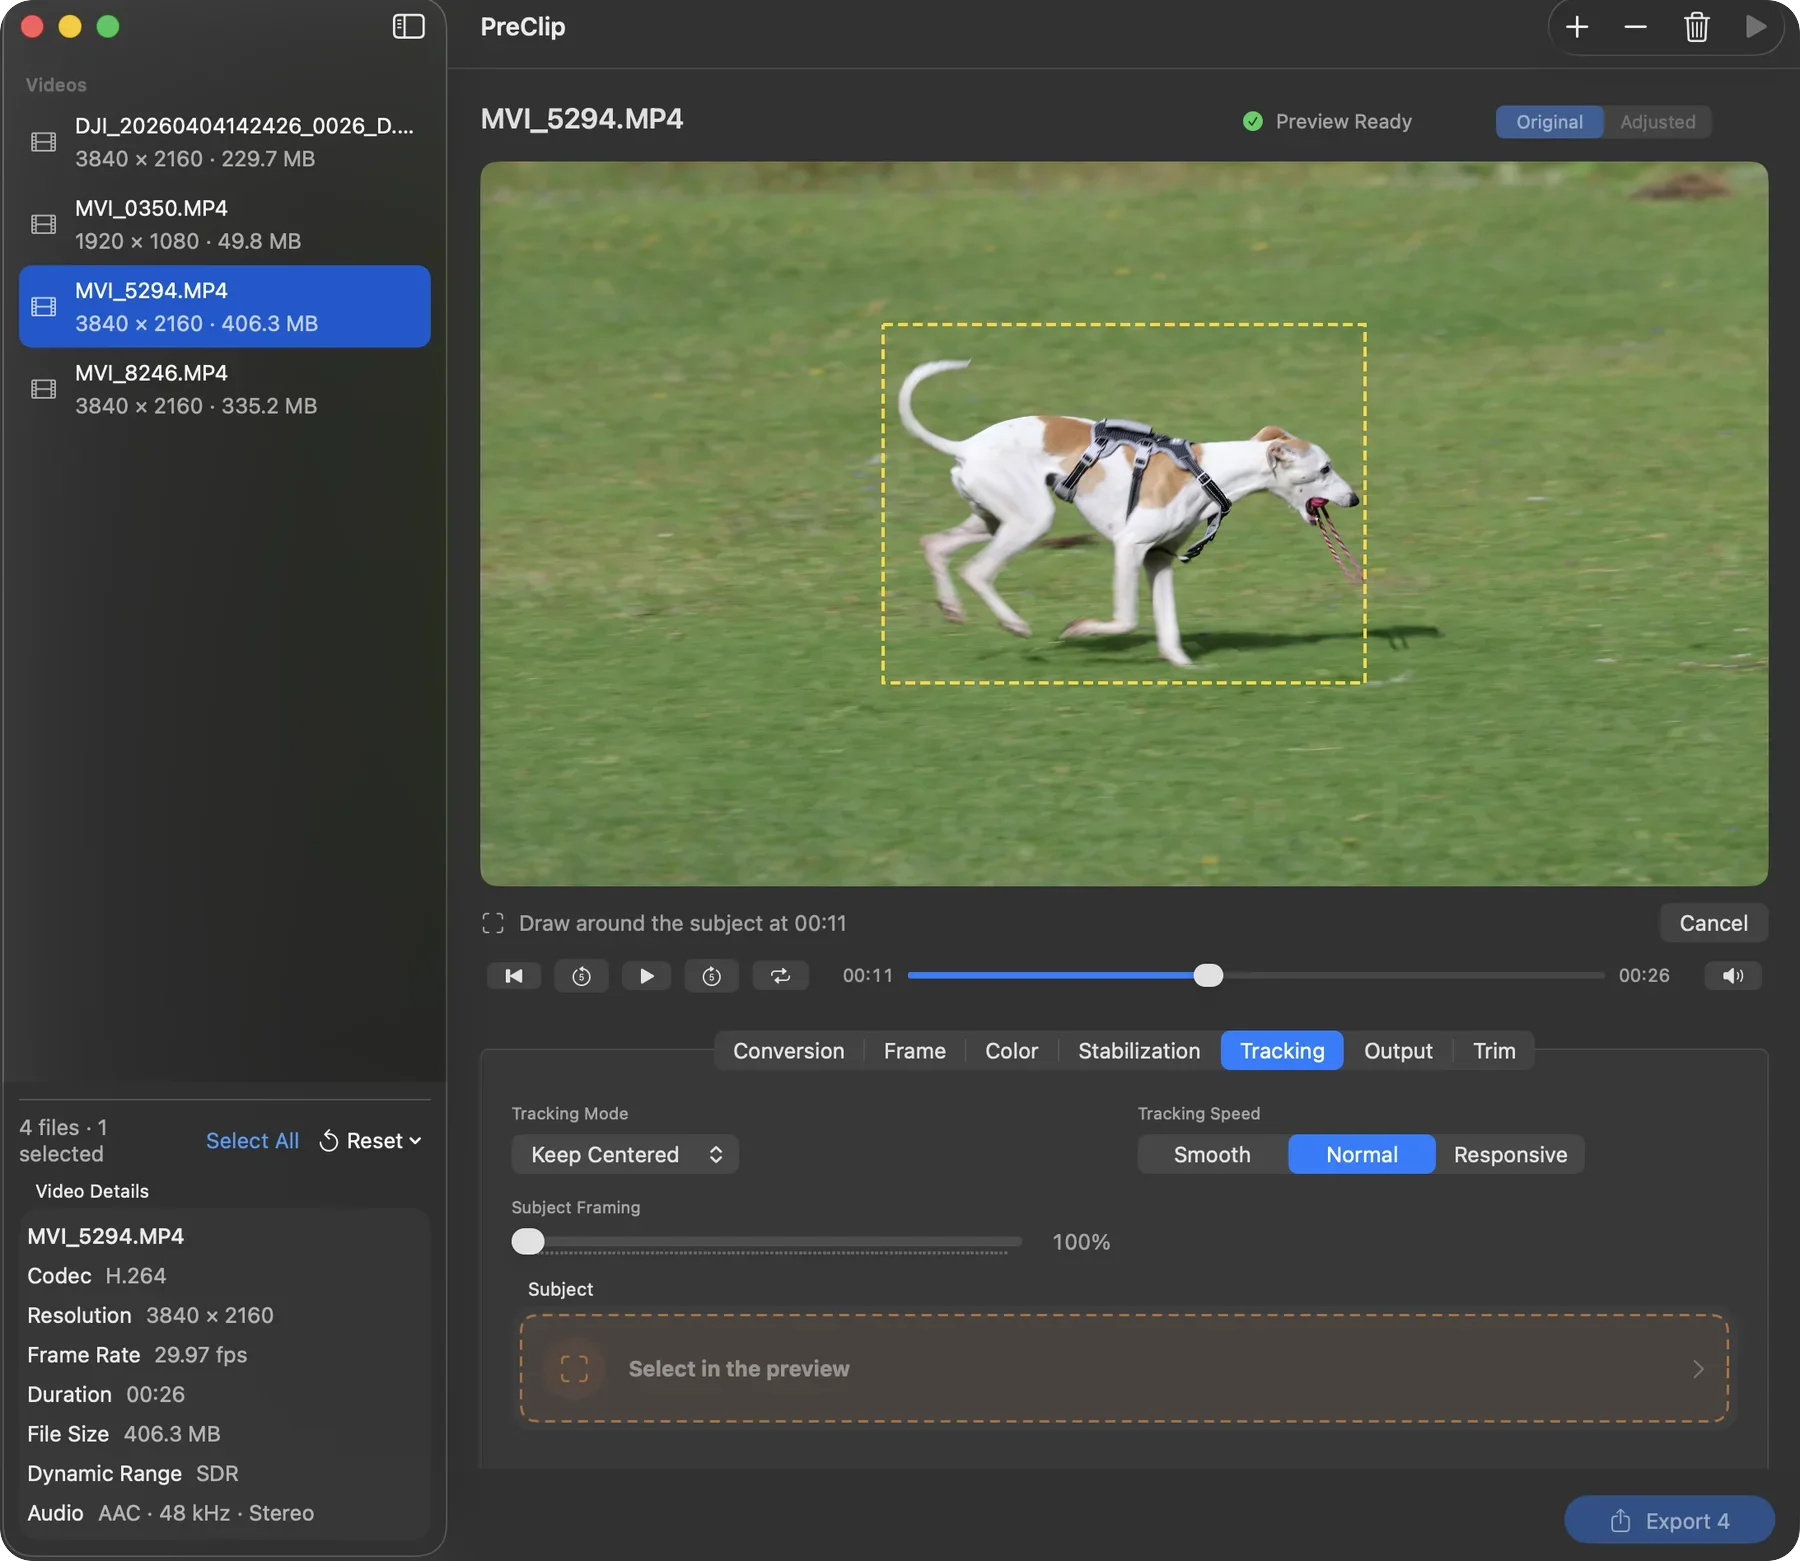The width and height of the screenshot is (1800, 1561).
Task: Expand the Reset dropdown chevron
Action: coord(416,1141)
